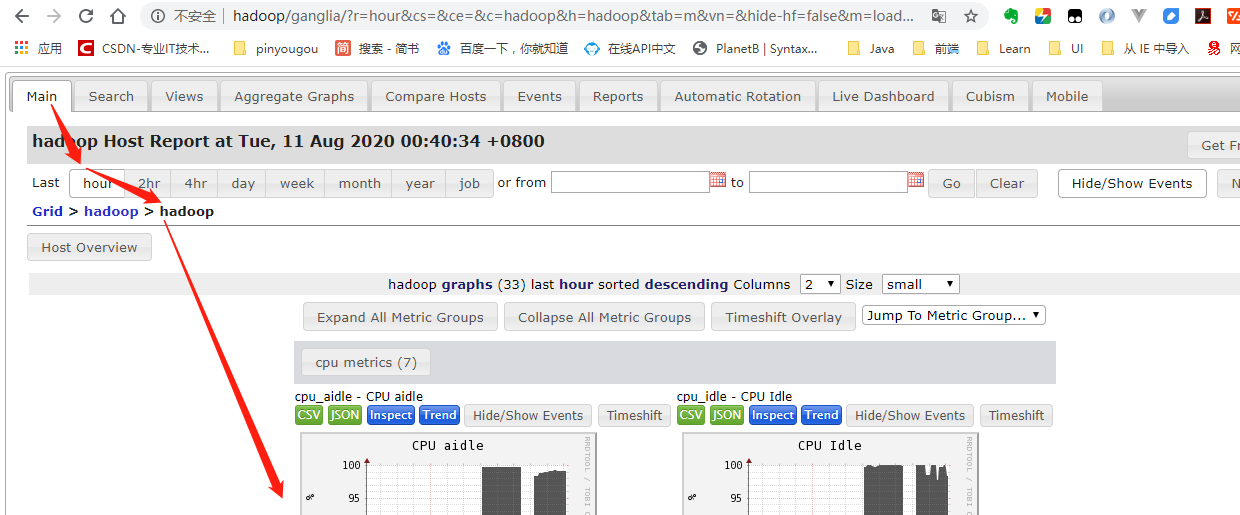Open the Baidu bookmark
Image resolution: width=1240 pixels, height=515 pixels.
tap(502, 48)
